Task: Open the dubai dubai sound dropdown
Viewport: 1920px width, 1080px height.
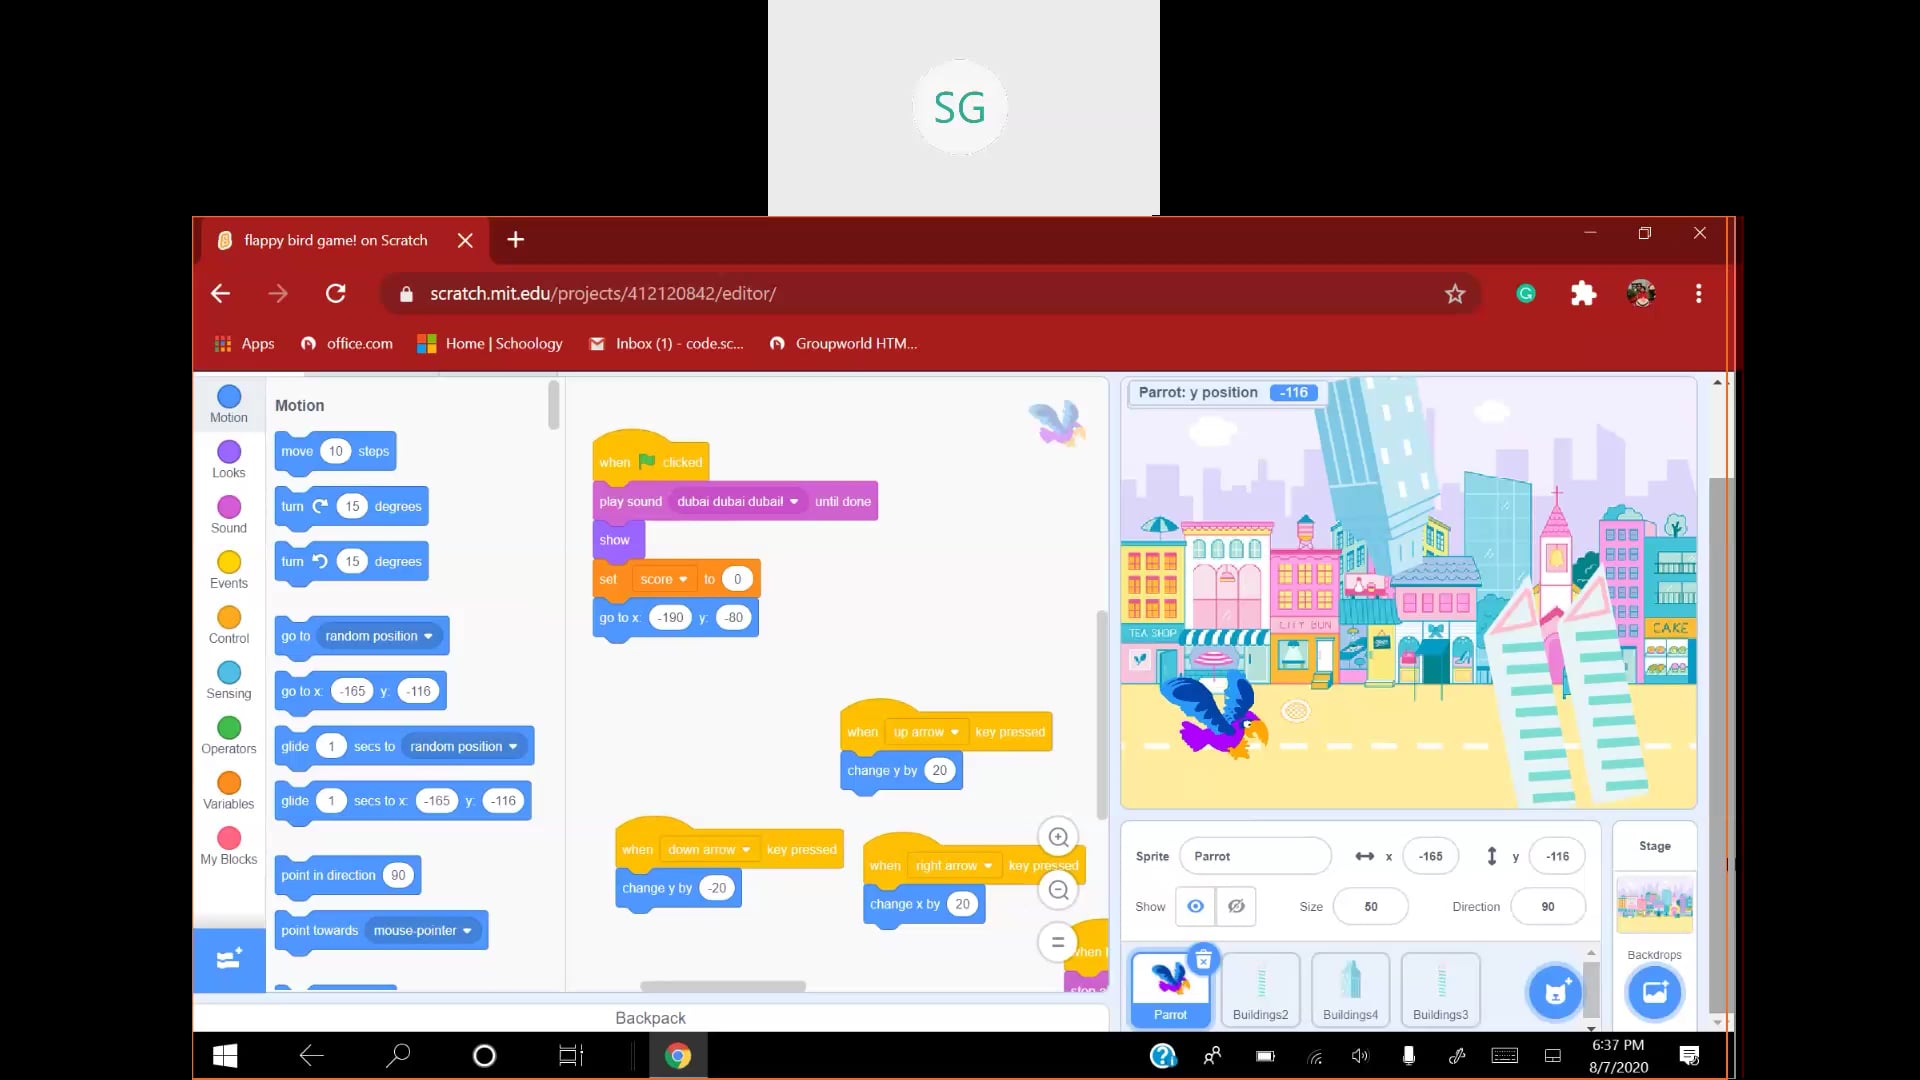Action: tap(738, 501)
